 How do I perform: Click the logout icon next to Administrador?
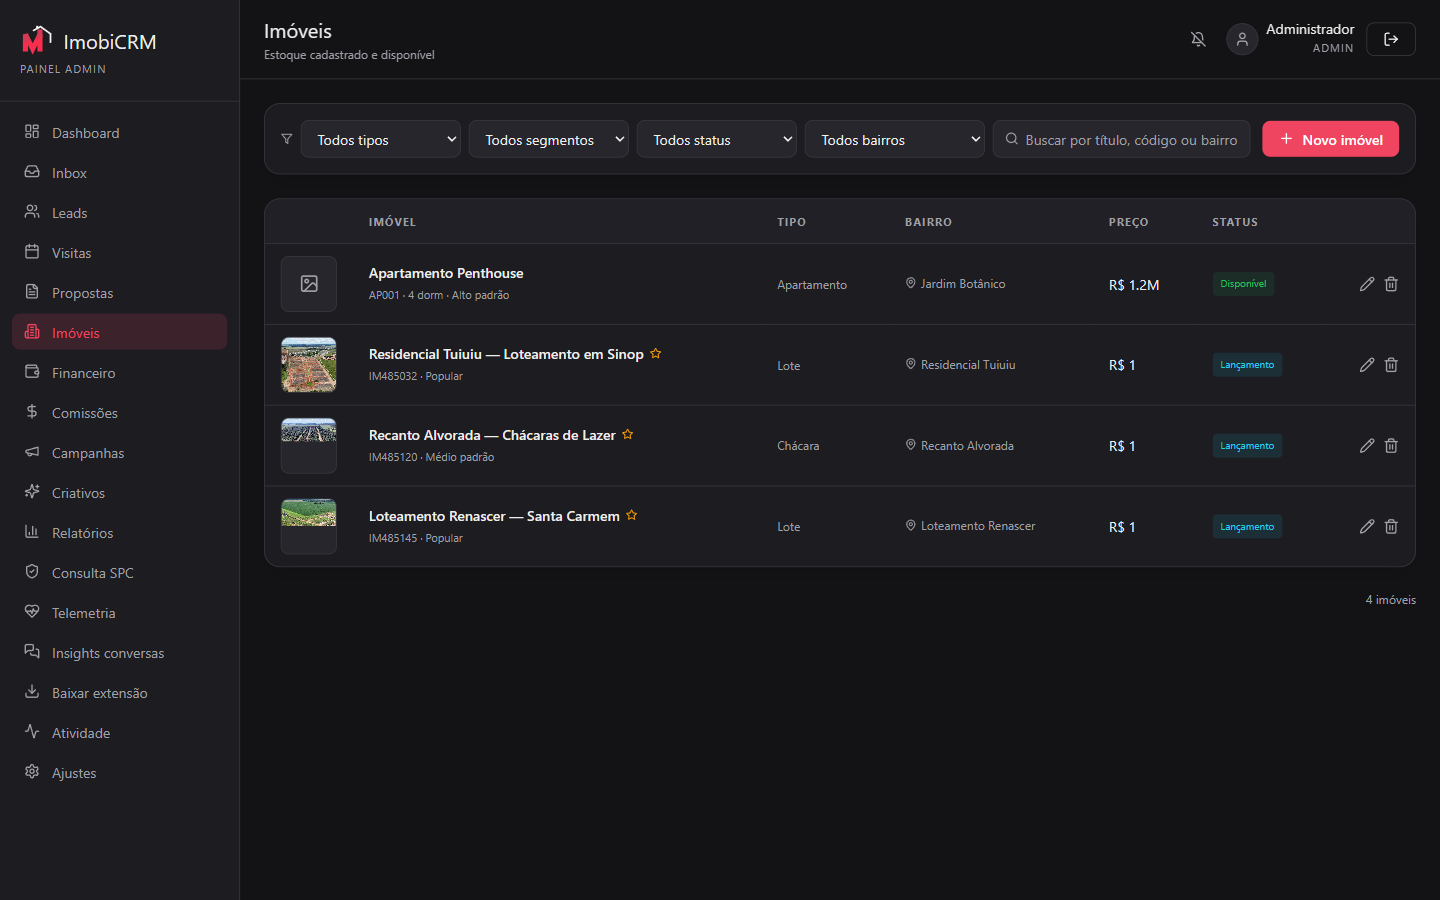click(1391, 39)
